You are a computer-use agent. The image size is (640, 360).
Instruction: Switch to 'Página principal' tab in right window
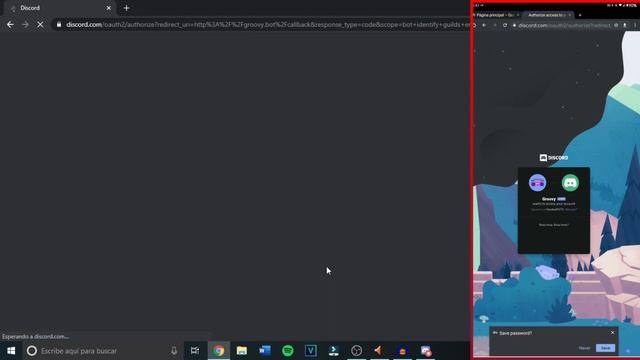click(496, 15)
